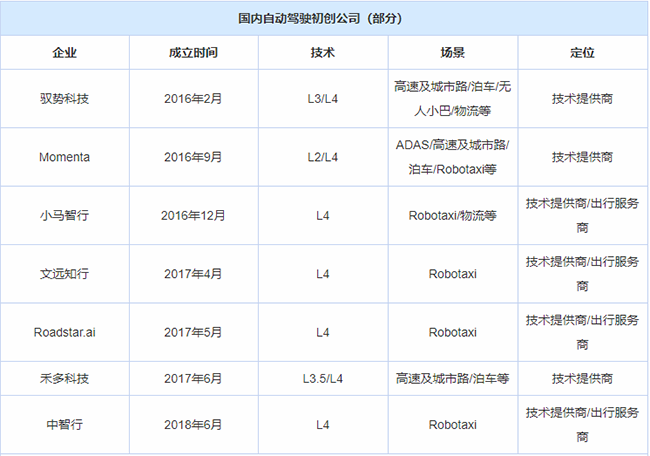
Task: Select 高速及城市路/泊车/无人小巴/物流等 scenario cell
Action: point(453,99)
